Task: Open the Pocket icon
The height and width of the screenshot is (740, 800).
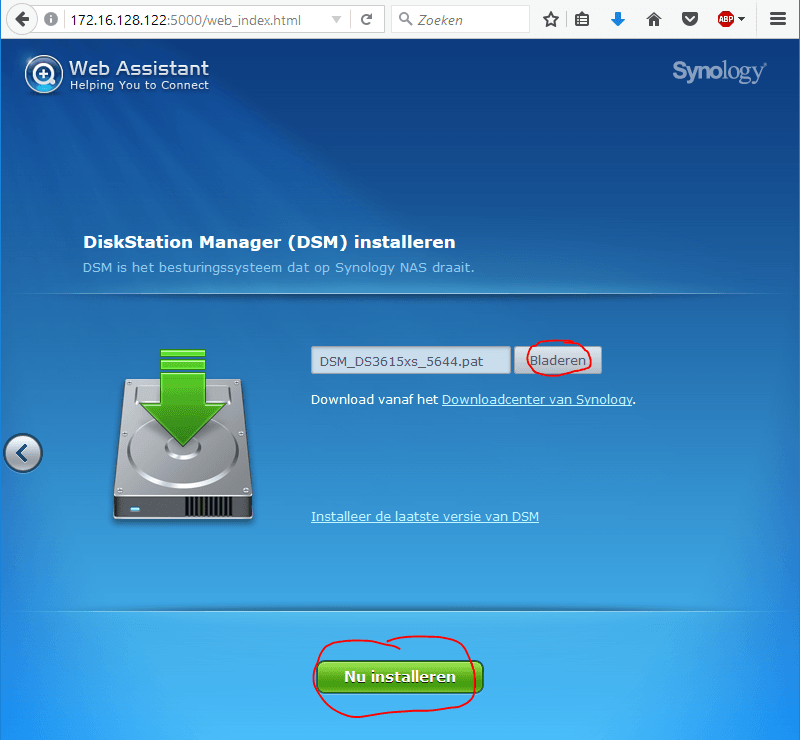Action: coord(690,20)
